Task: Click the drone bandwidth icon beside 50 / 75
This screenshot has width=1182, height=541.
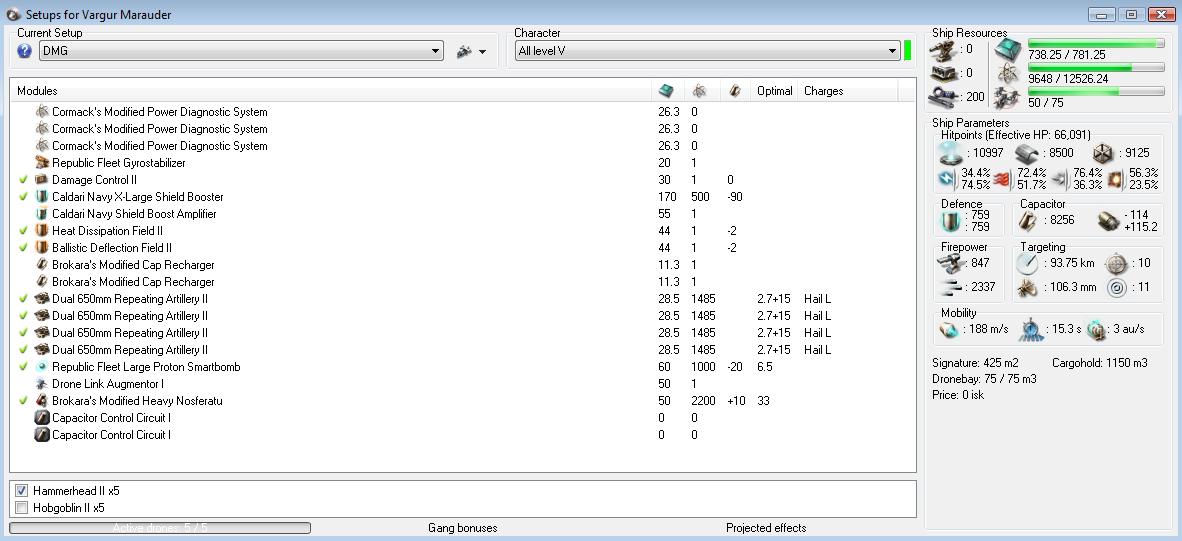Action: (1007, 98)
